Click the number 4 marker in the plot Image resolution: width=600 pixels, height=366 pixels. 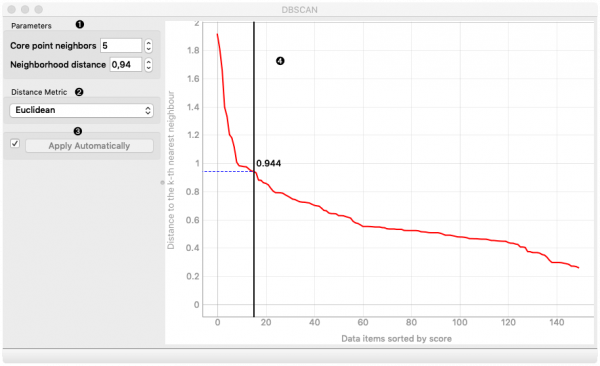280,61
